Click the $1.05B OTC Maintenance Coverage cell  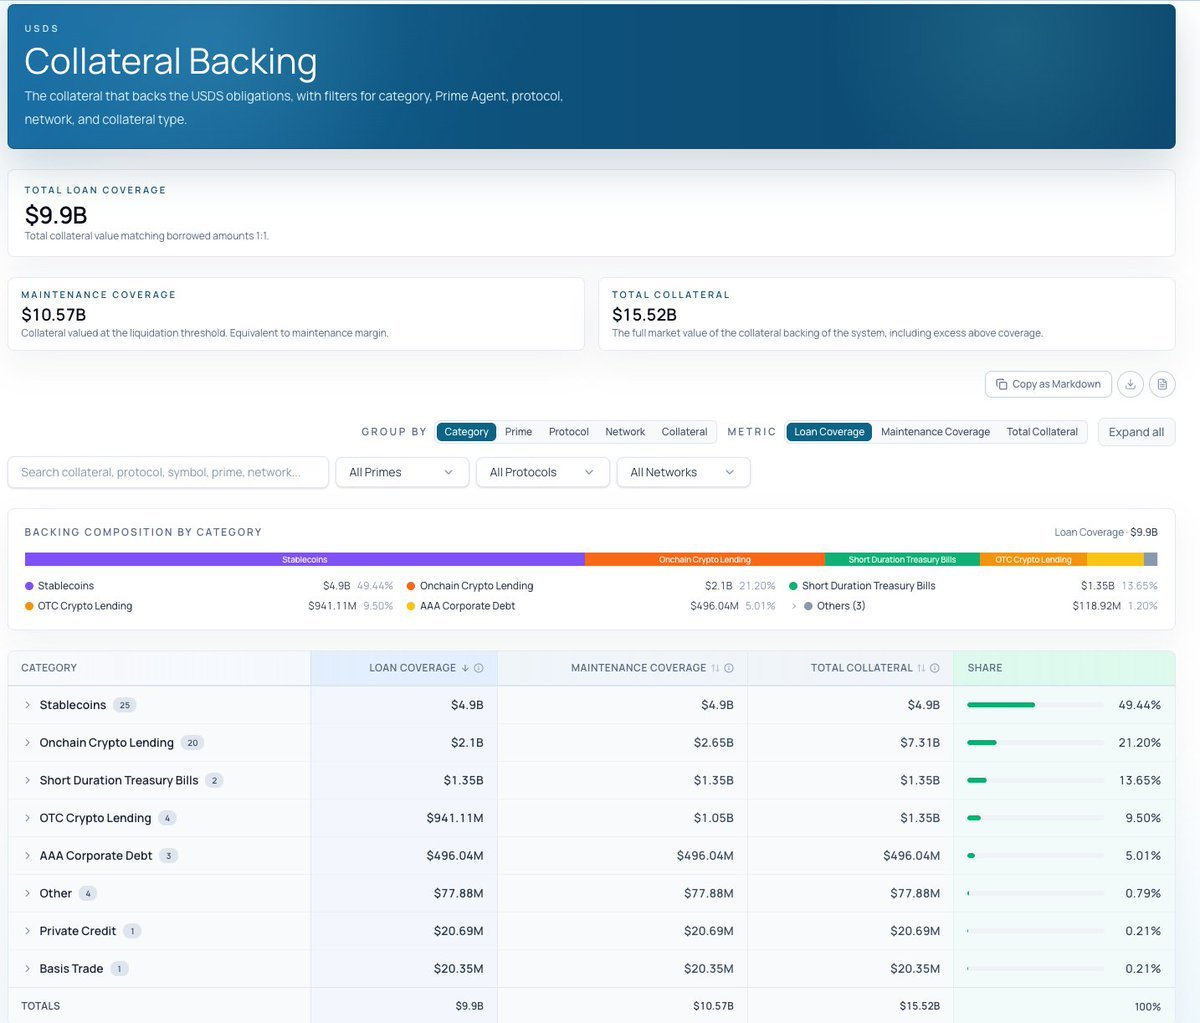click(714, 818)
